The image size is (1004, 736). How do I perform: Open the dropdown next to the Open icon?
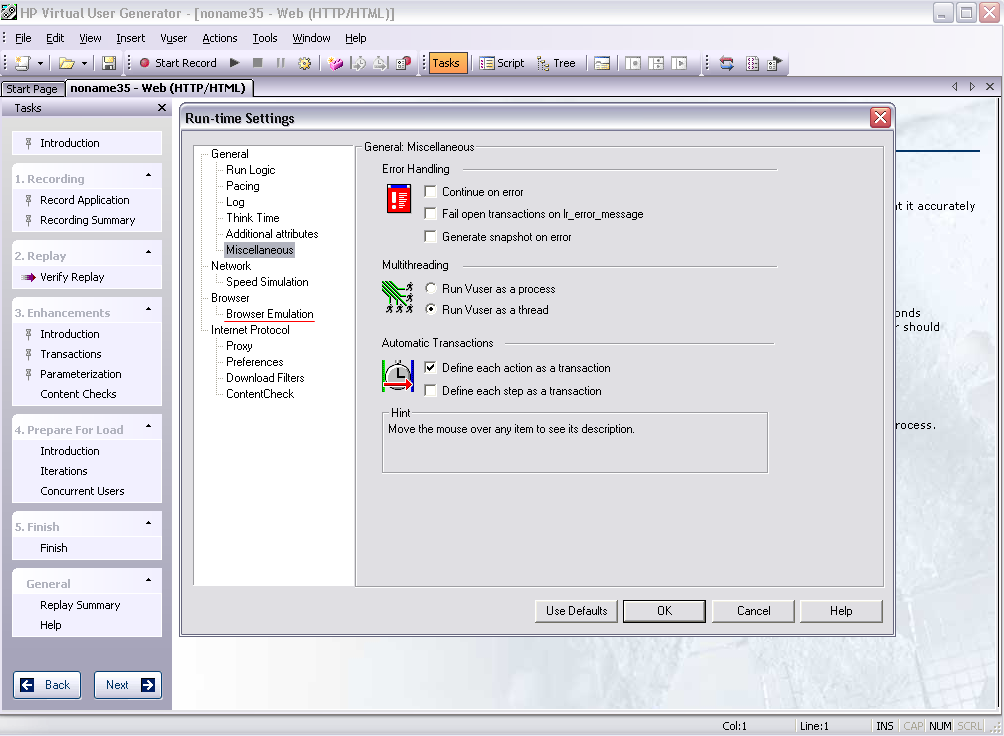[x=83, y=63]
